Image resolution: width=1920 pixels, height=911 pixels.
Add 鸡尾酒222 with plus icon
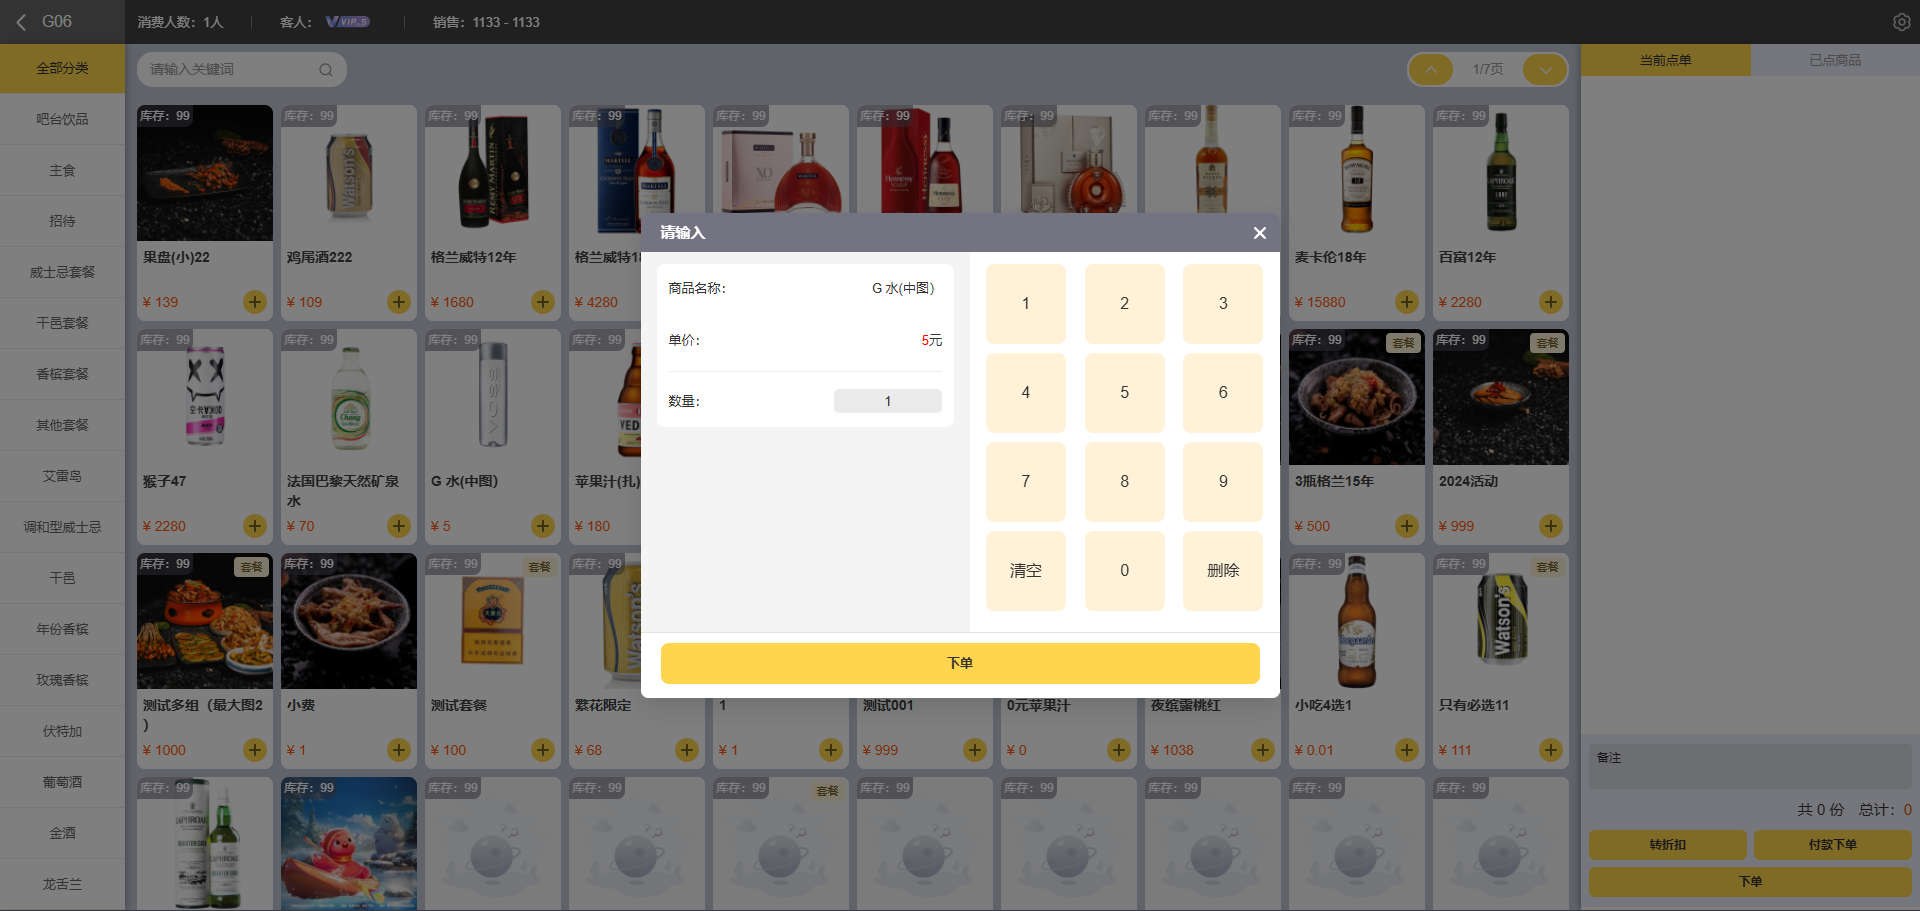(x=399, y=302)
